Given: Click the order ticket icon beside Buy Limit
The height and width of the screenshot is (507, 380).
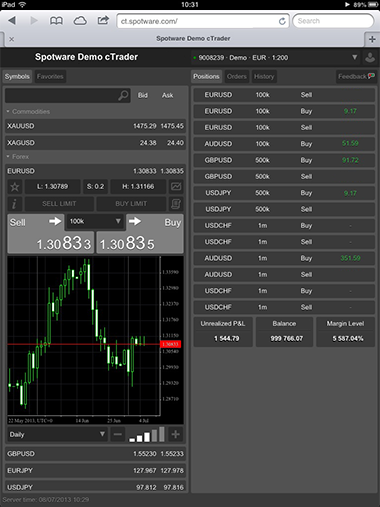Looking at the screenshot, I should click(176, 204).
